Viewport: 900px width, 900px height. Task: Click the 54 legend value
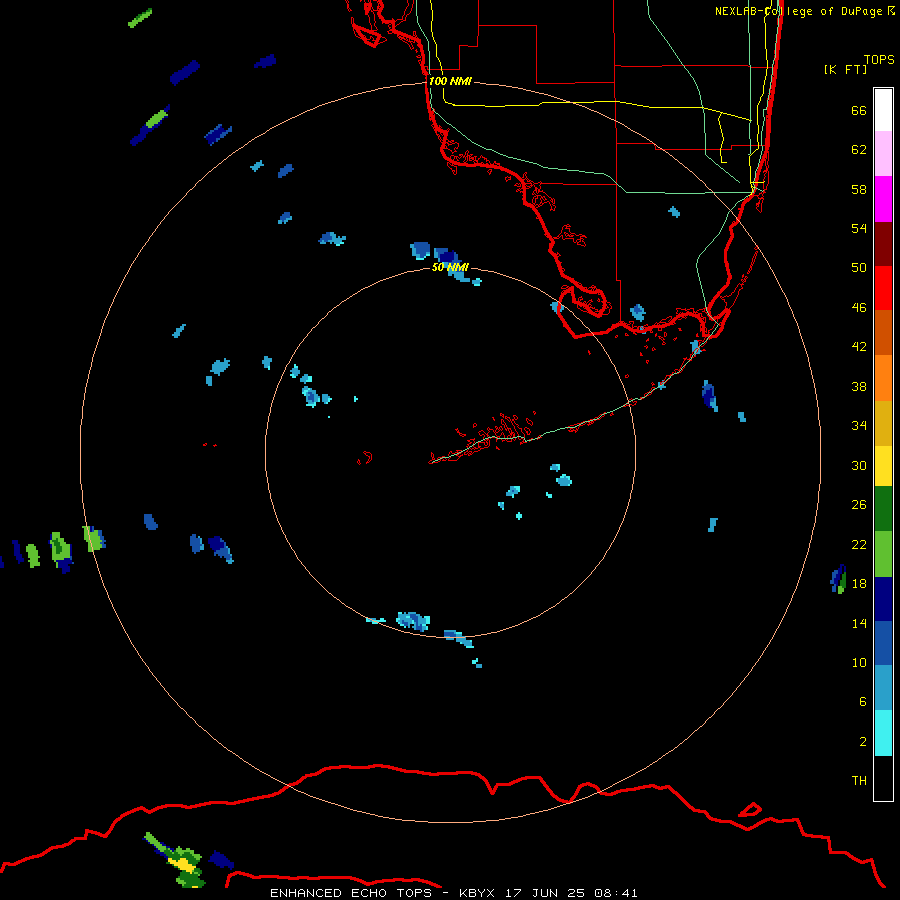point(859,228)
